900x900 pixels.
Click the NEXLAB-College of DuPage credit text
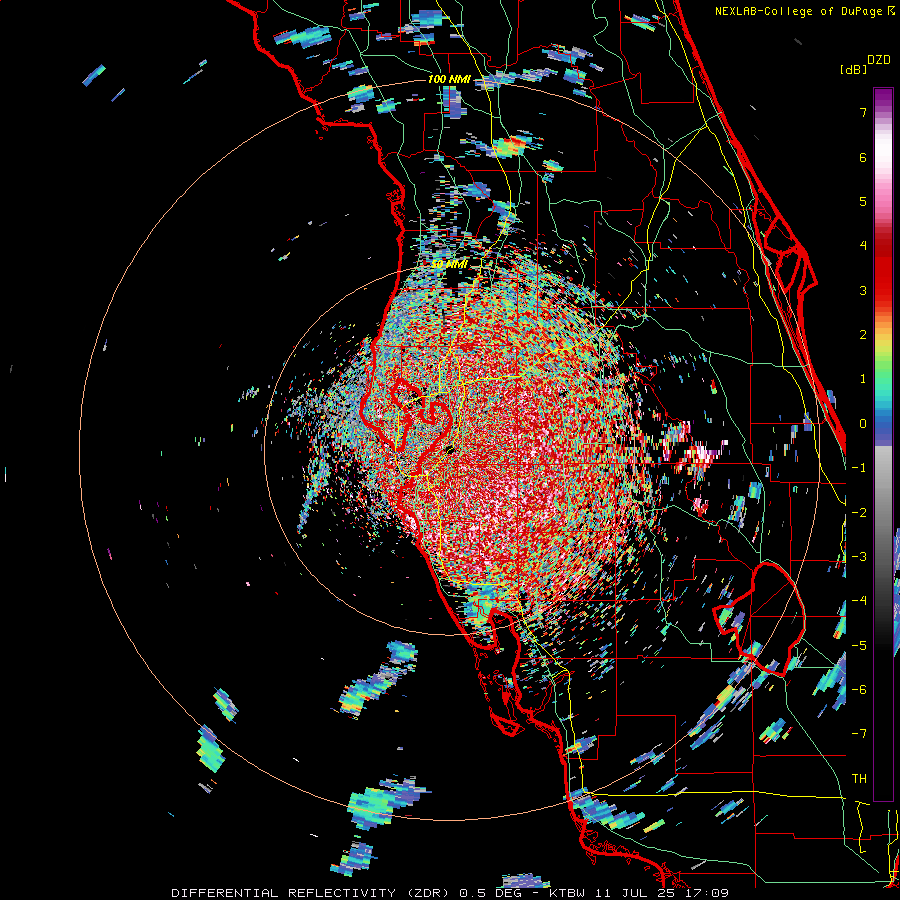pos(804,11)
